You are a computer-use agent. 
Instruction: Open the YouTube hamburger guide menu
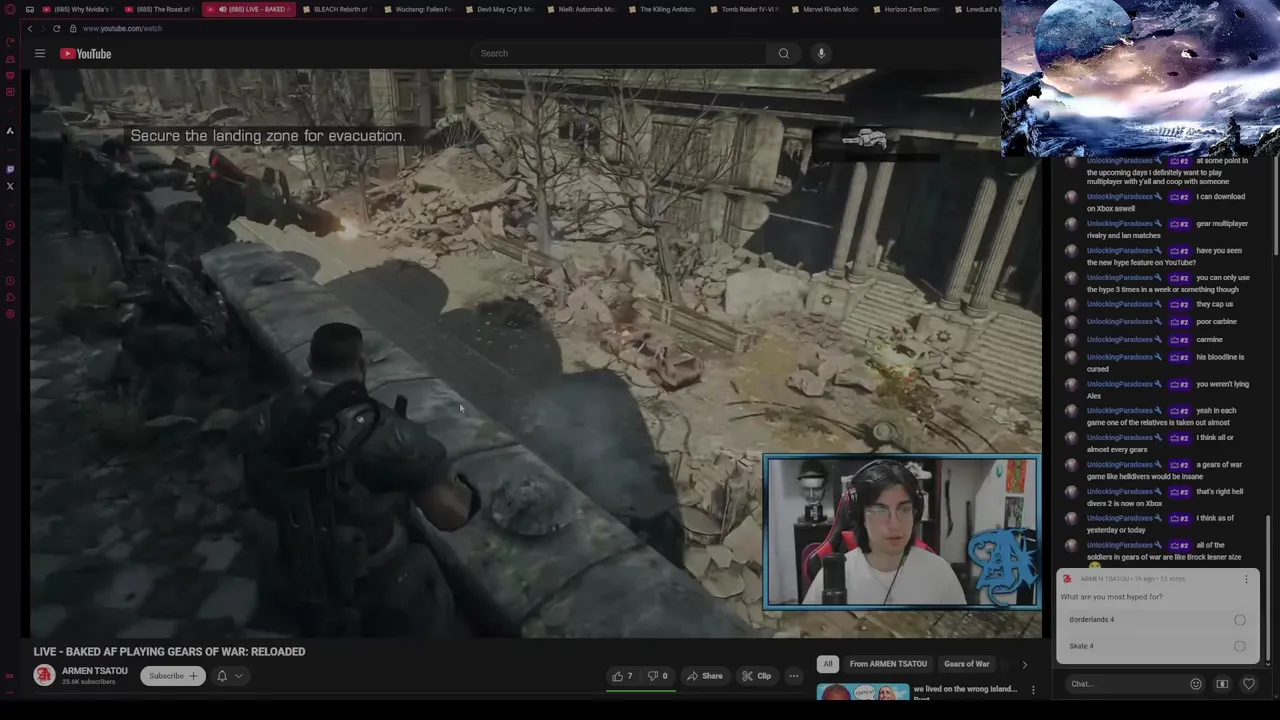click(40, 53)
